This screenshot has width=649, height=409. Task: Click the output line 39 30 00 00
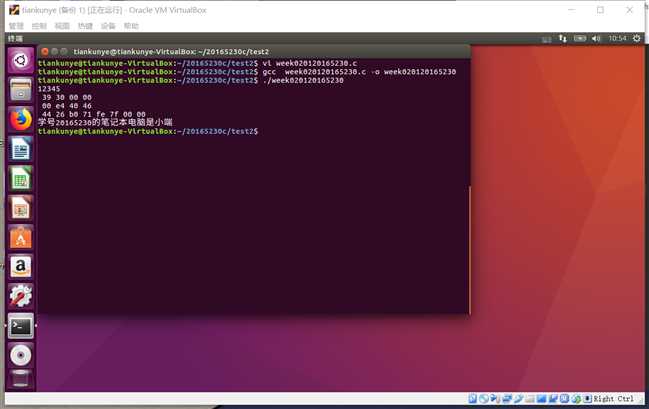67,97
